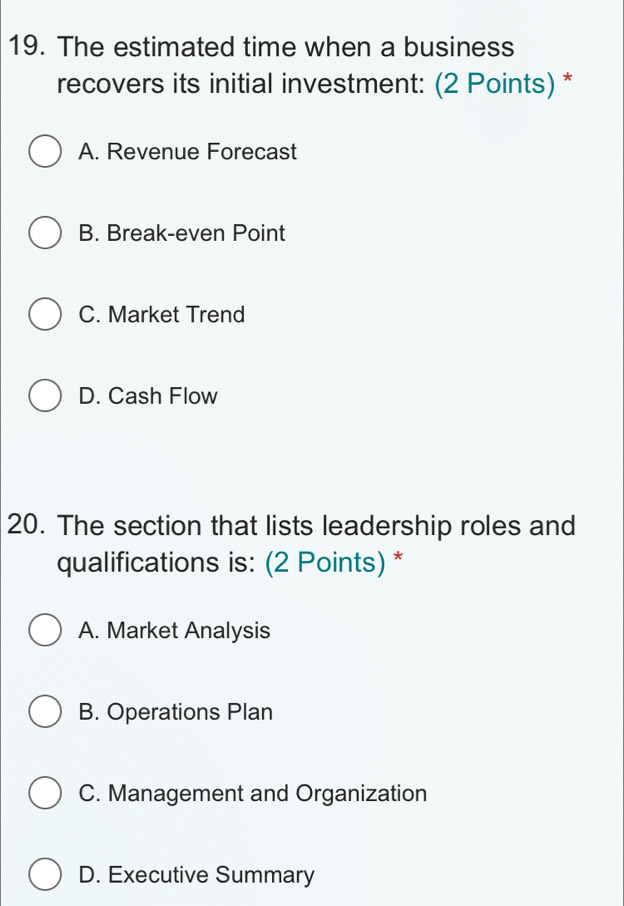The height and width of the screenshot is (906, 624).
Task: Click the '(2 Points)' label of question 20
Action: click(x=325, y=562)
